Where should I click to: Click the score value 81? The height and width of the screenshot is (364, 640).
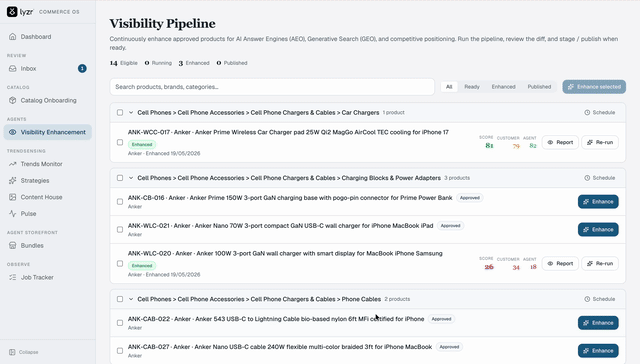[x=489, y=146]
